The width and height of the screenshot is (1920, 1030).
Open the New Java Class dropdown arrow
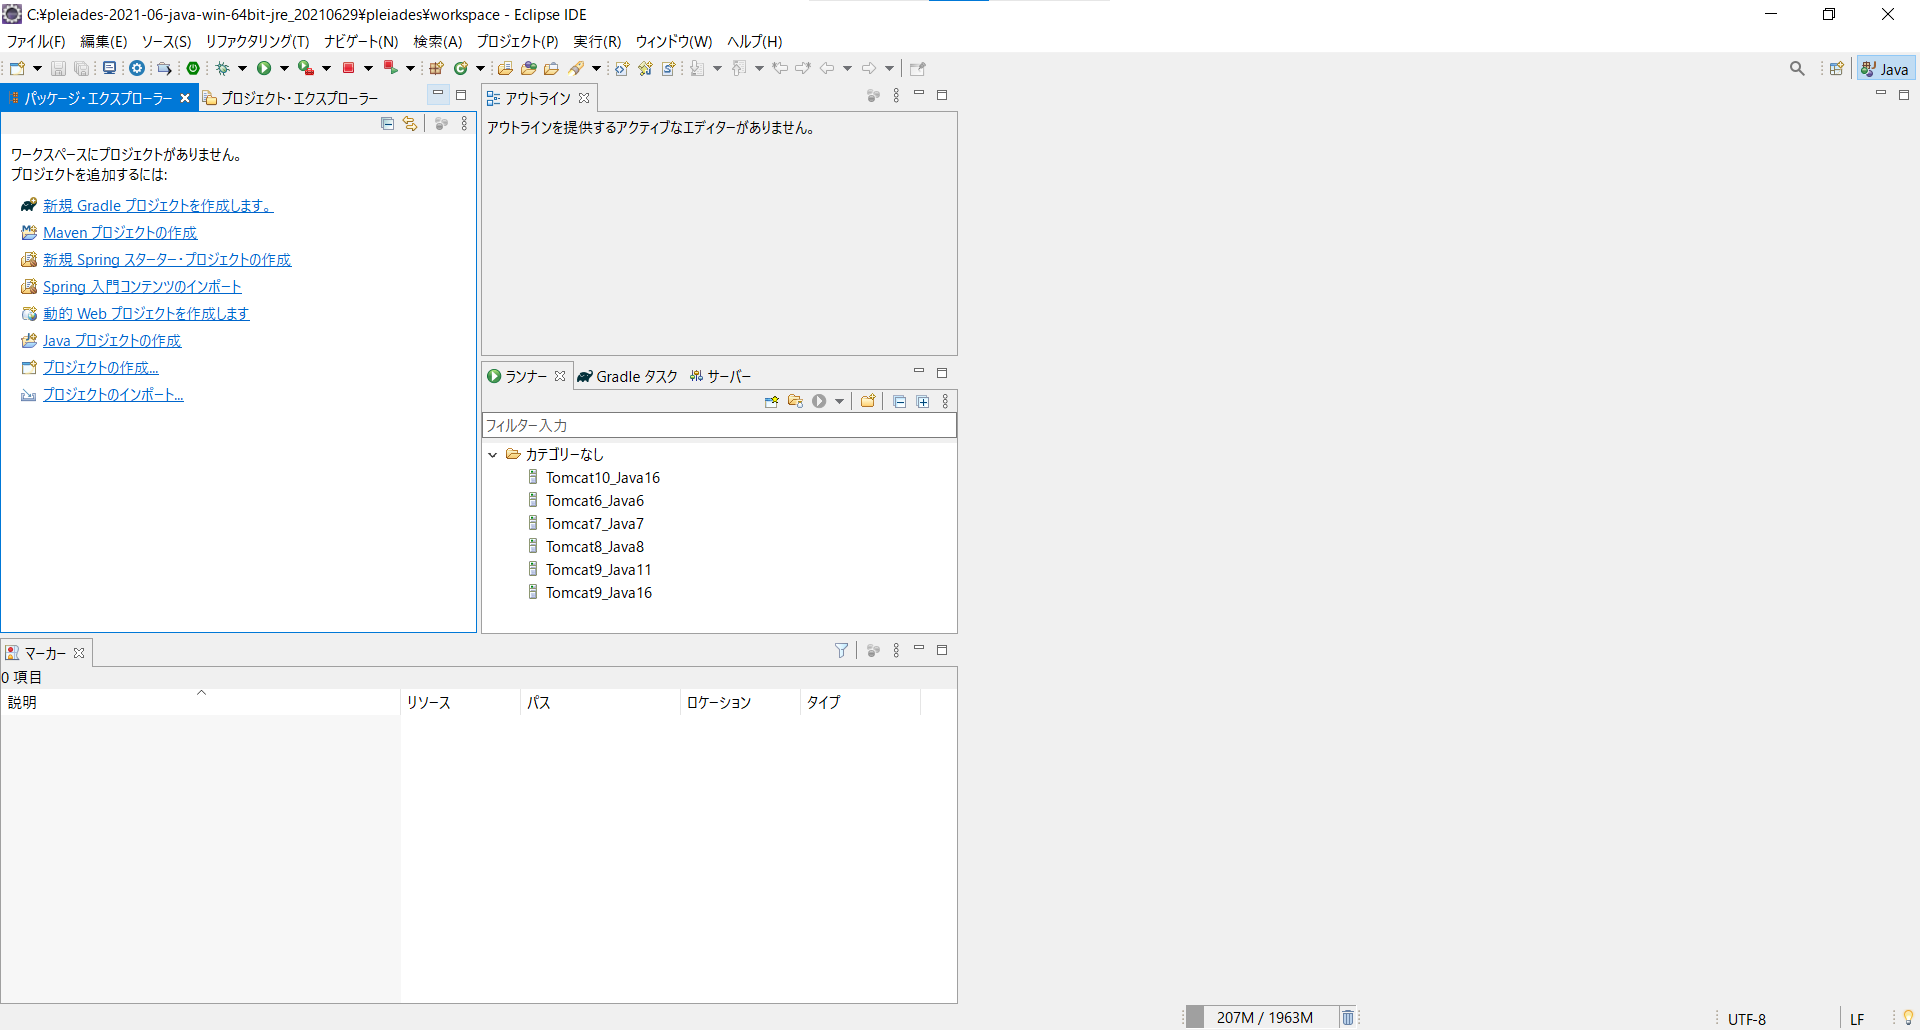tap(480, 68)
